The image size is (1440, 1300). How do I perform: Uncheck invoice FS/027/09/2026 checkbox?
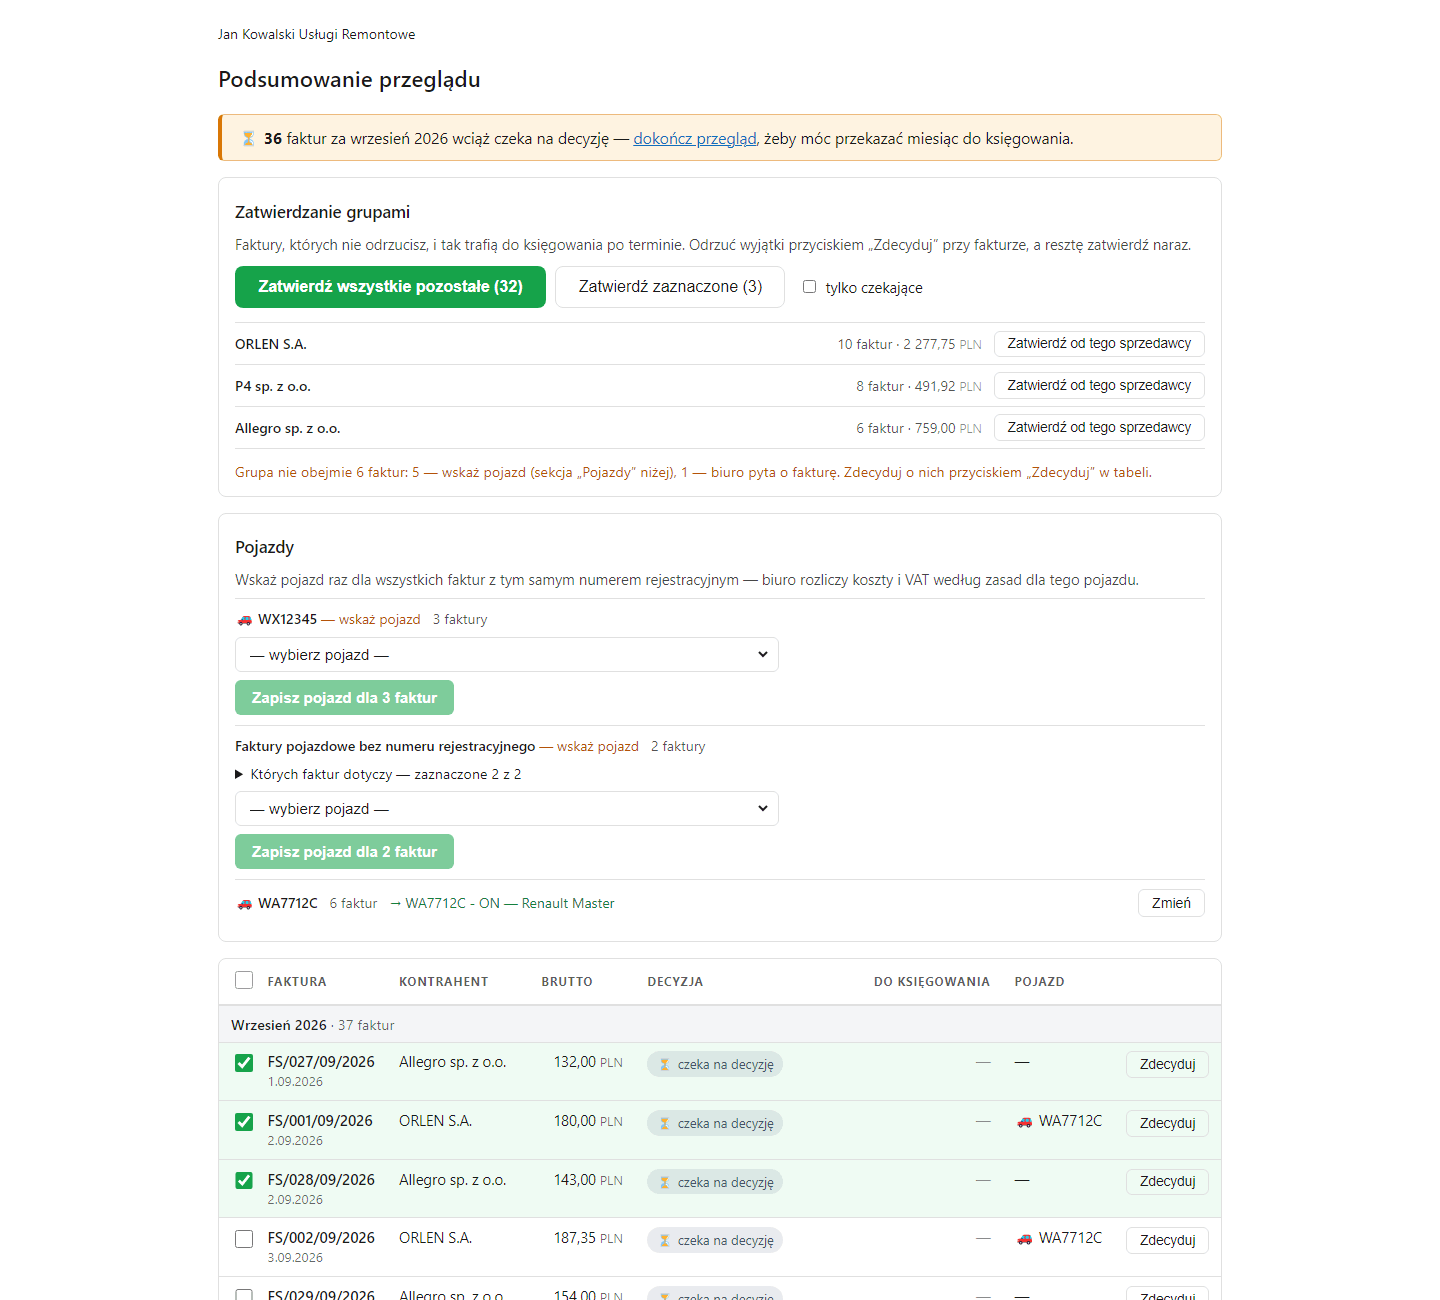244,1063
